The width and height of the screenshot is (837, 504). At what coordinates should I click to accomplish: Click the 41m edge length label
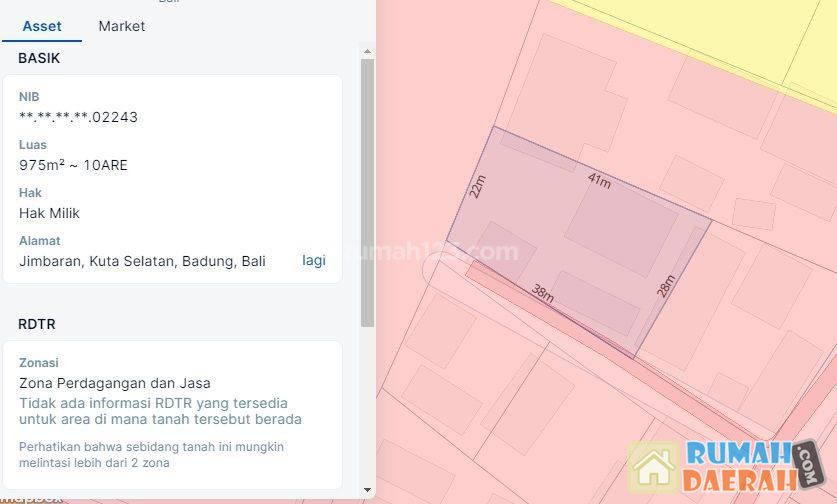tap(599, 180)
